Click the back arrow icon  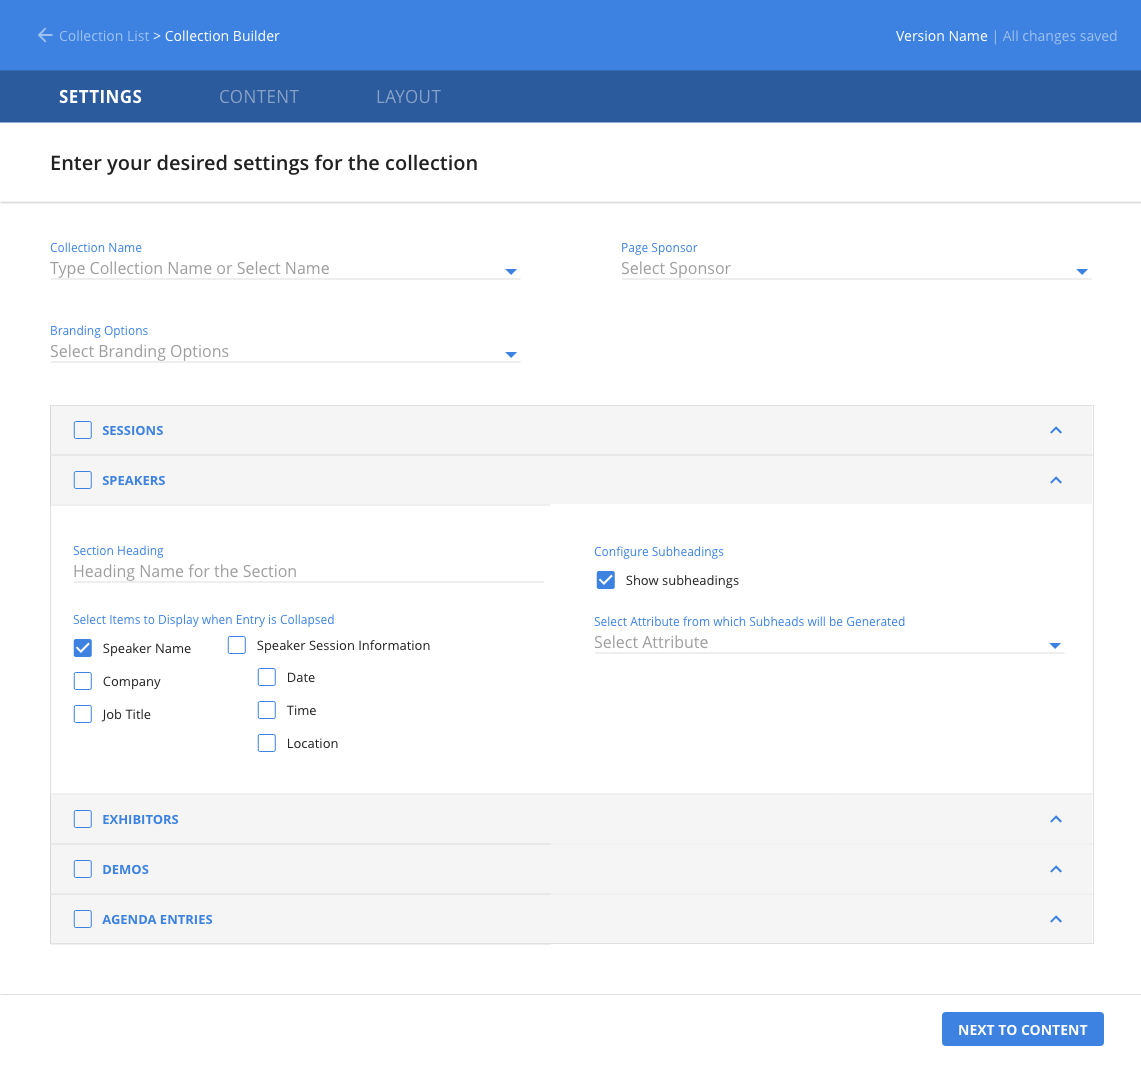click(44, 36)
